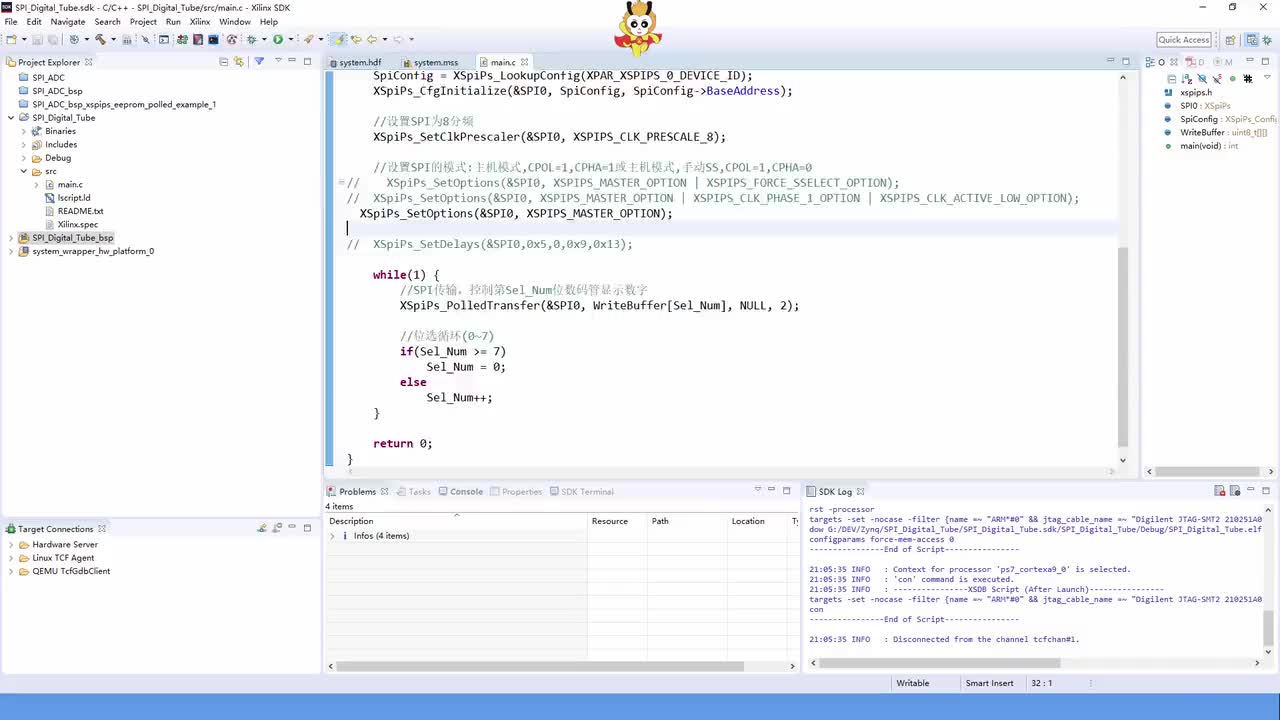Expand the Debug folder
This screenshot has height=720, width=1280.
24,158
